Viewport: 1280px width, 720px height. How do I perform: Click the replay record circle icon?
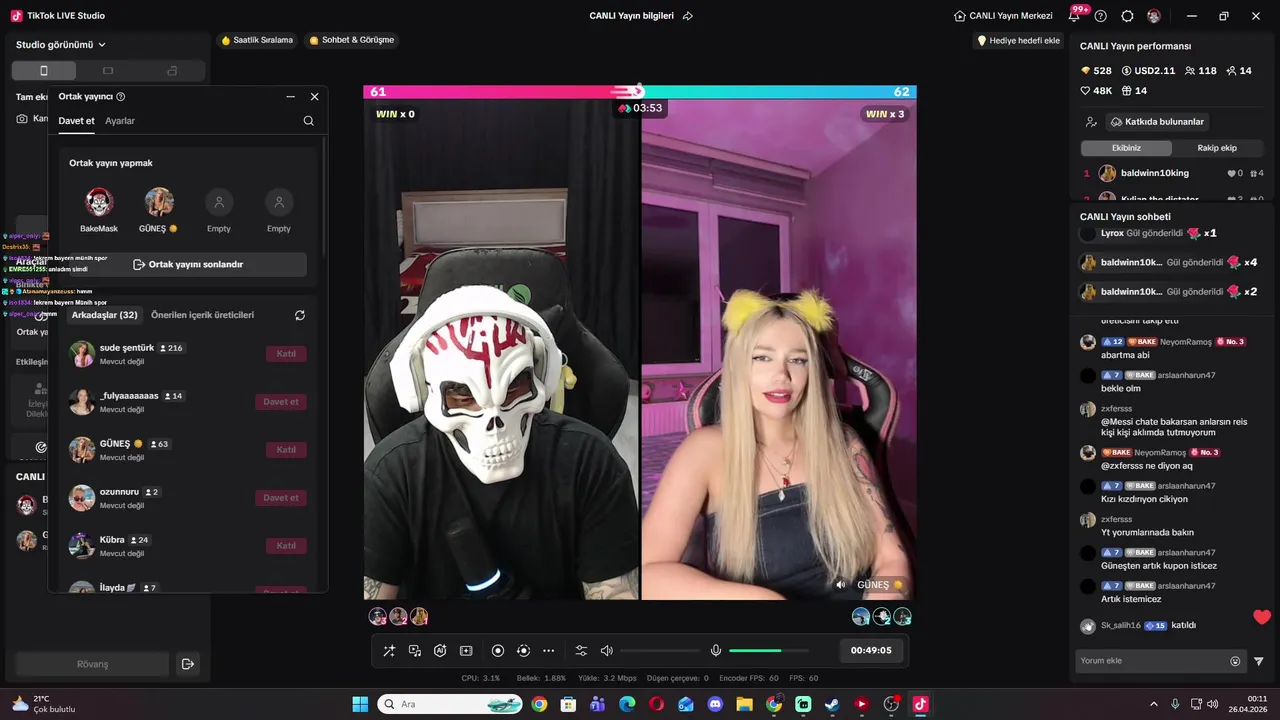coord(523,651)
